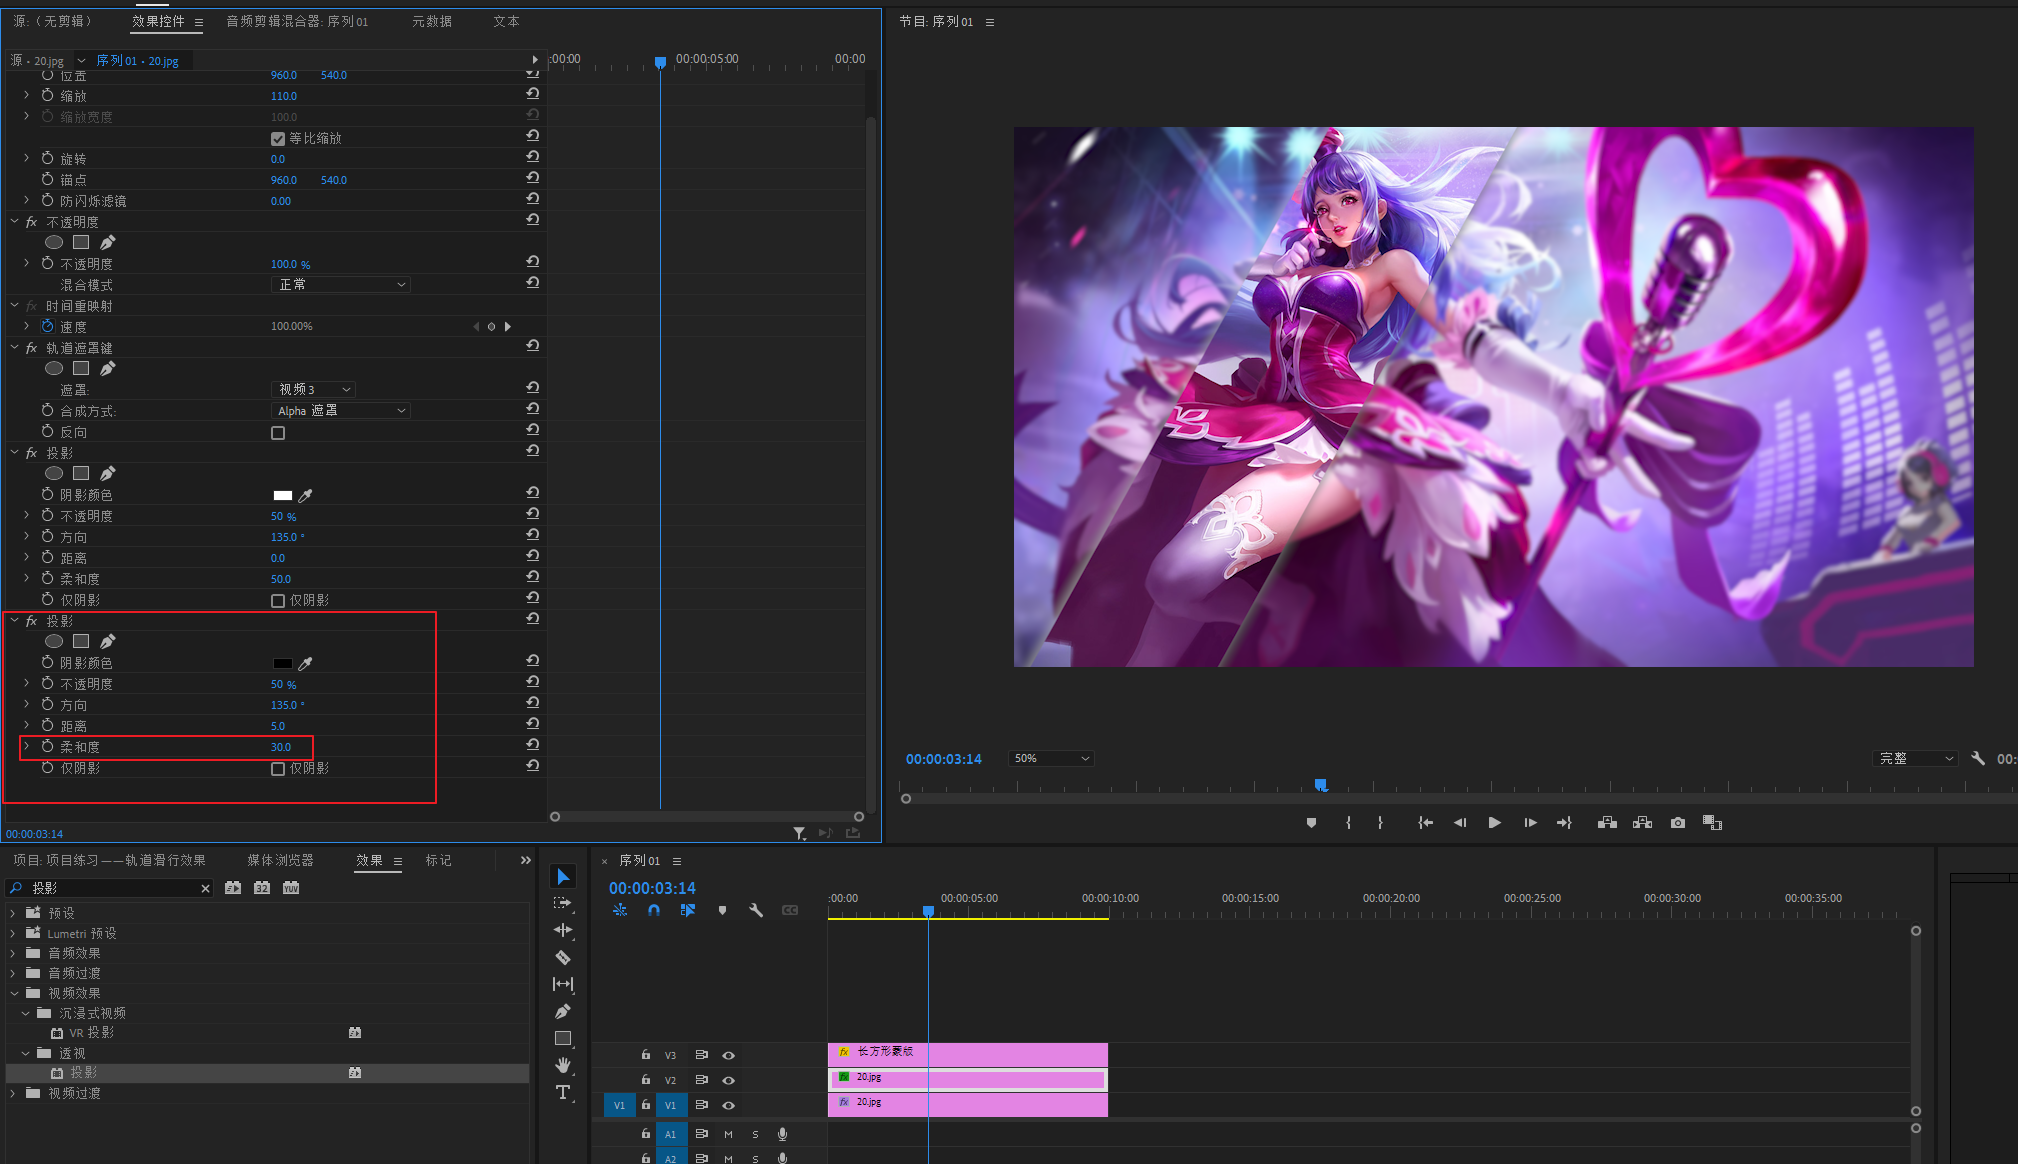2018x1164 pixels.
Task: Select the Razor tool
Action: point(563,957)
